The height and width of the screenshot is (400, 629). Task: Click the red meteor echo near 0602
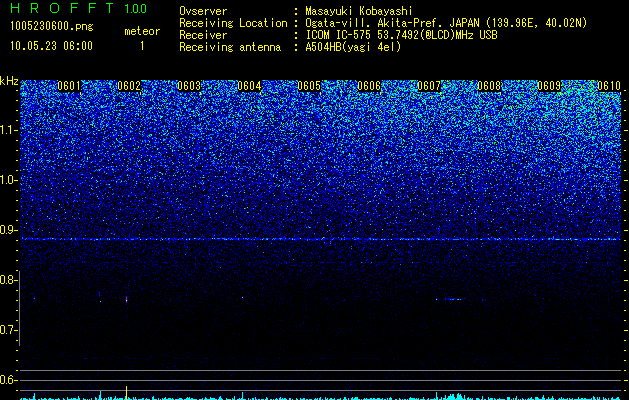(x=126, y=299)
